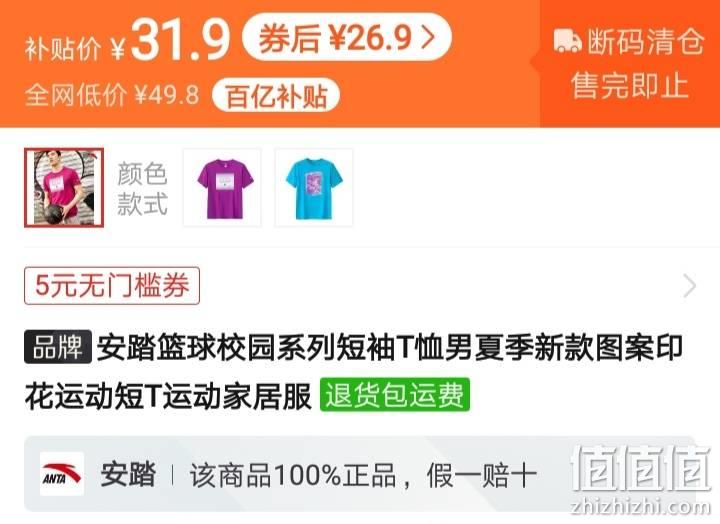Viewport: 720px width, 524px height.
Task: Tap the delivery truck icon
Action: tap(568, 40)
